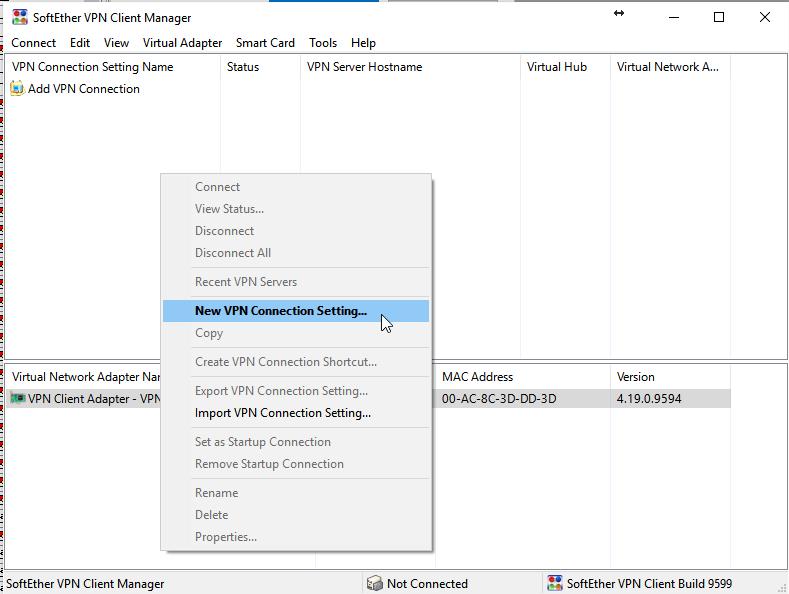Click MAC Address column header

[x=523, y=377]
